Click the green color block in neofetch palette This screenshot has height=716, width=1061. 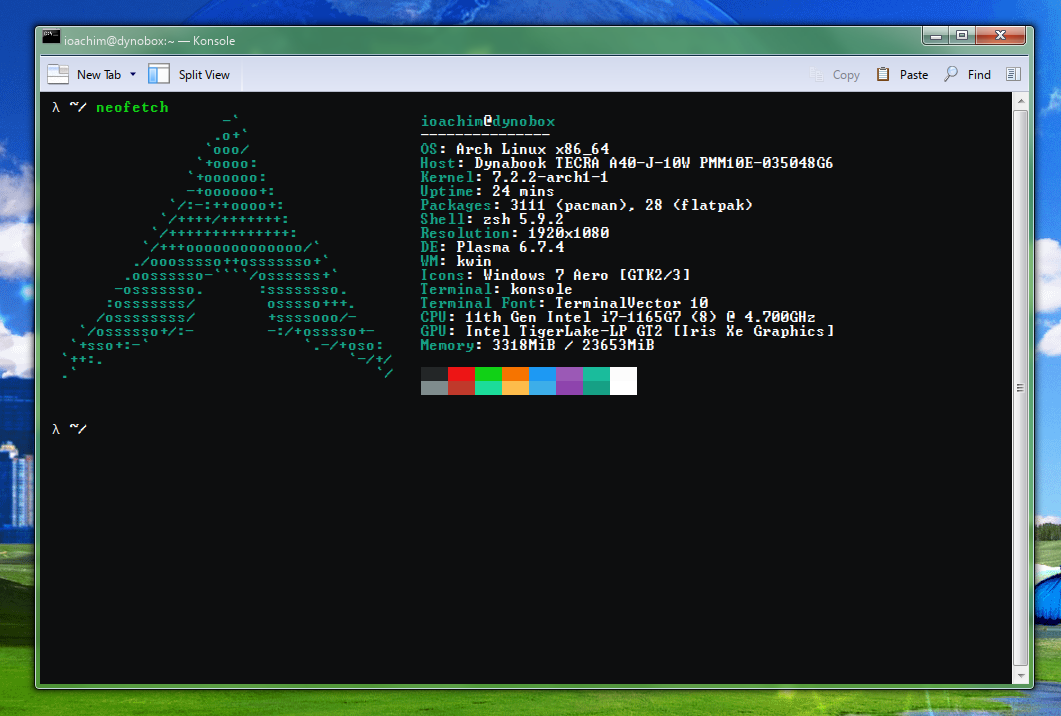[488, 374]
